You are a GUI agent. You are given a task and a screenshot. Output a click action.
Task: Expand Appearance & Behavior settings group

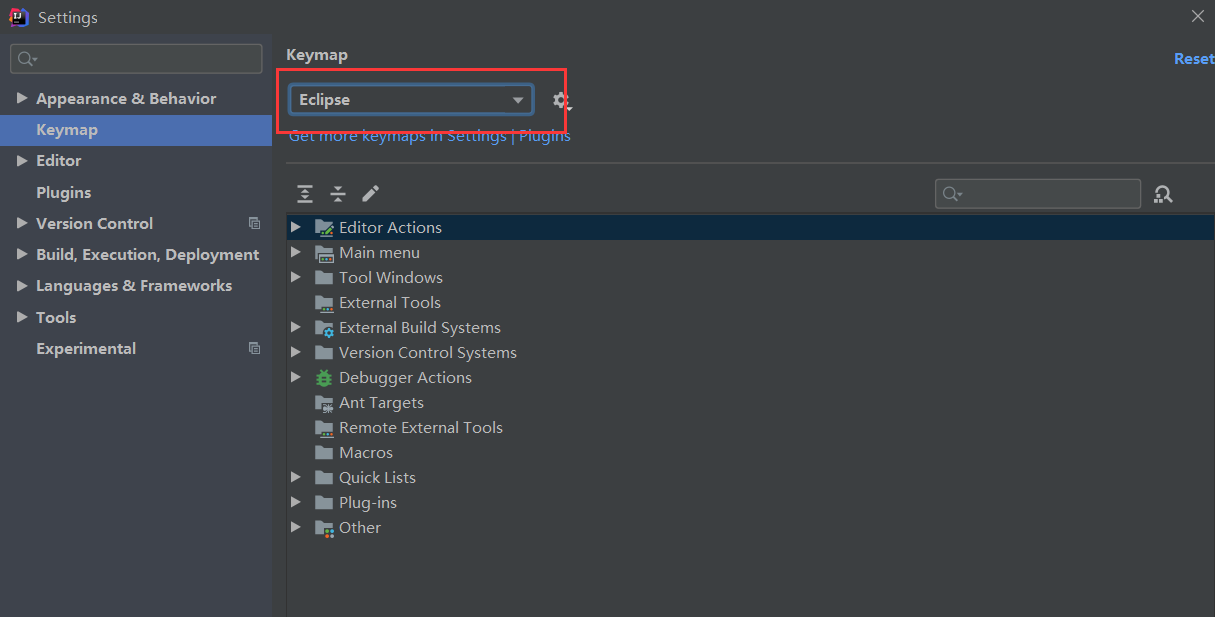(22, 99)
